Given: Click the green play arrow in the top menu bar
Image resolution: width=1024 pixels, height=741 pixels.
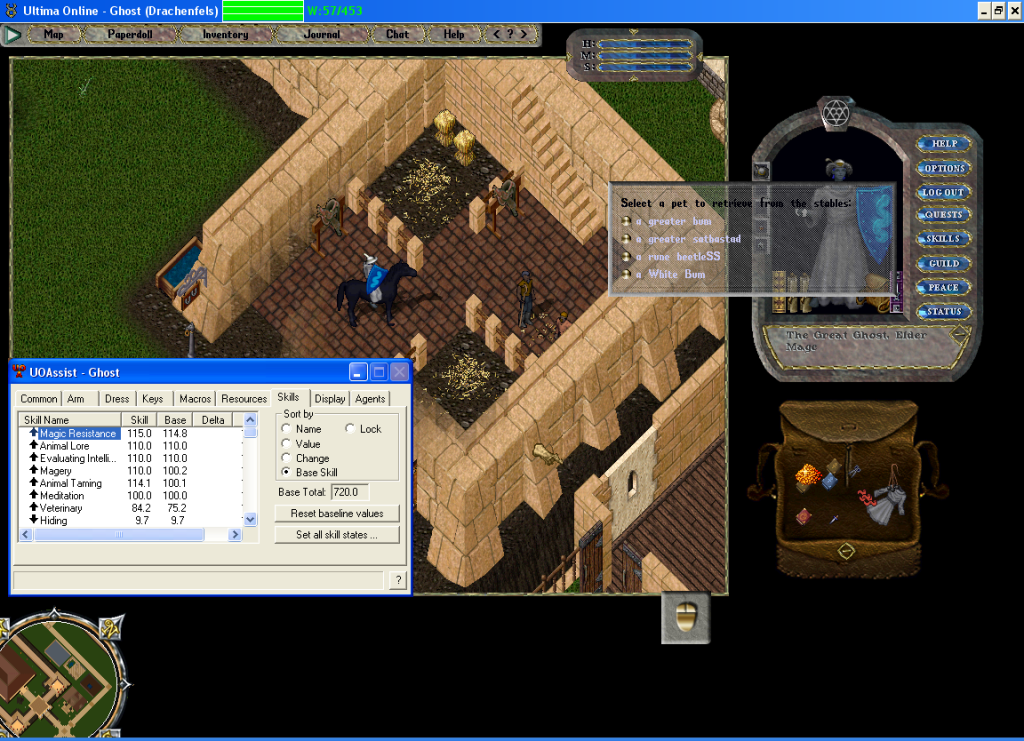Looking at the screenshot, I should pos(12,34).
